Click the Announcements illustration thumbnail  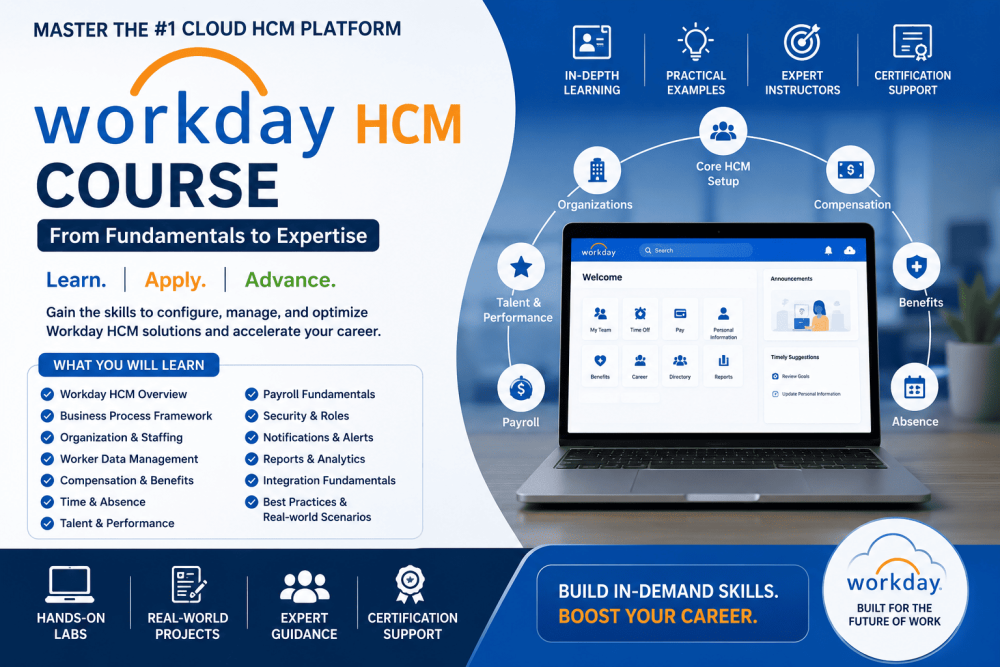pos(811,311)
